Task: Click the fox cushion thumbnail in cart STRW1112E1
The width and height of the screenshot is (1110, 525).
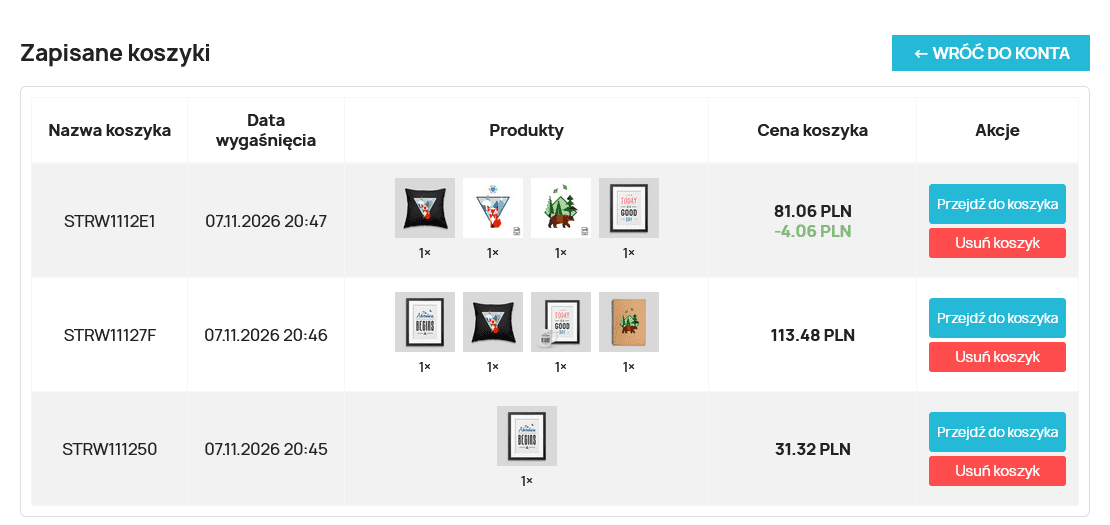Action: [425, 208]
